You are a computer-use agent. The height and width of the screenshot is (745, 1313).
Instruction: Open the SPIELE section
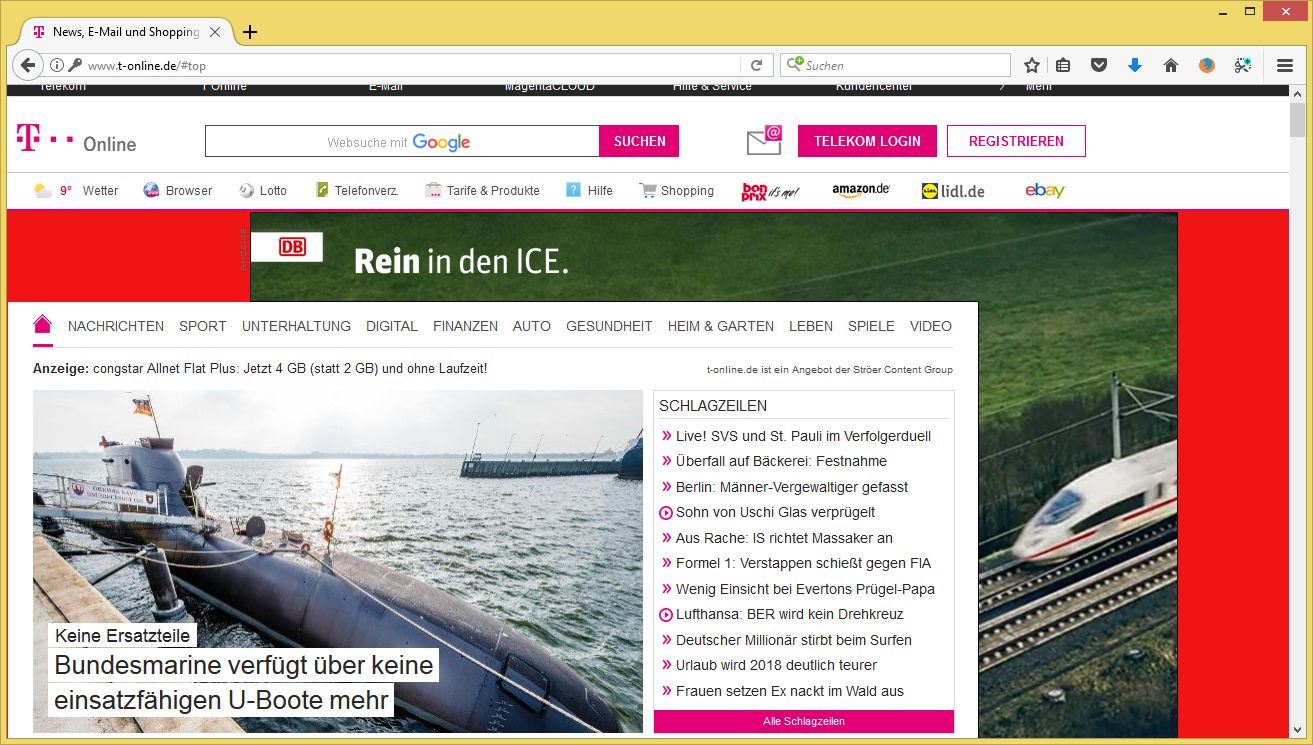[x=871, y=326]
